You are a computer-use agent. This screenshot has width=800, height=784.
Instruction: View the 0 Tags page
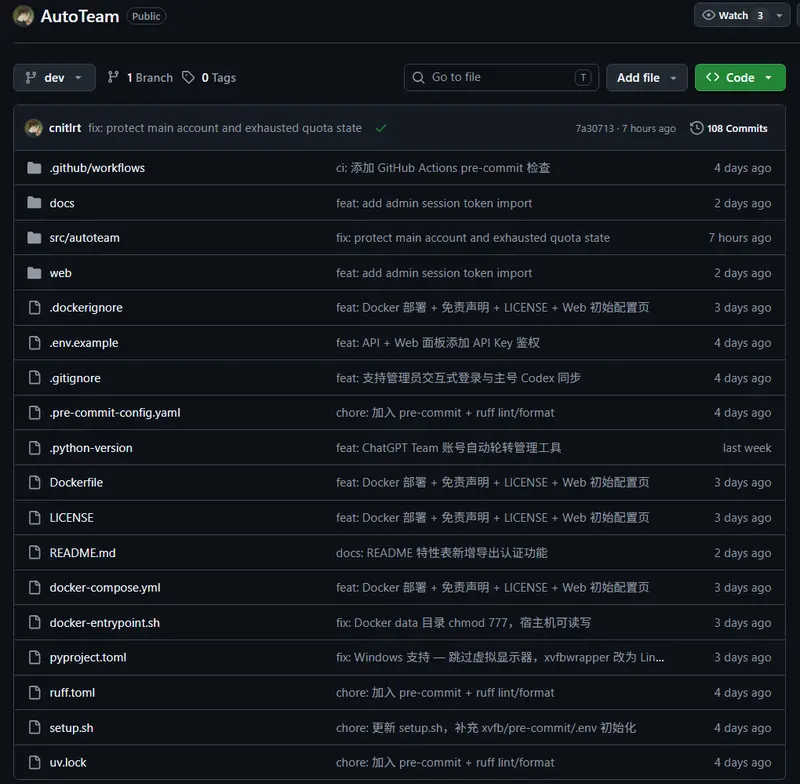point(209,78)
